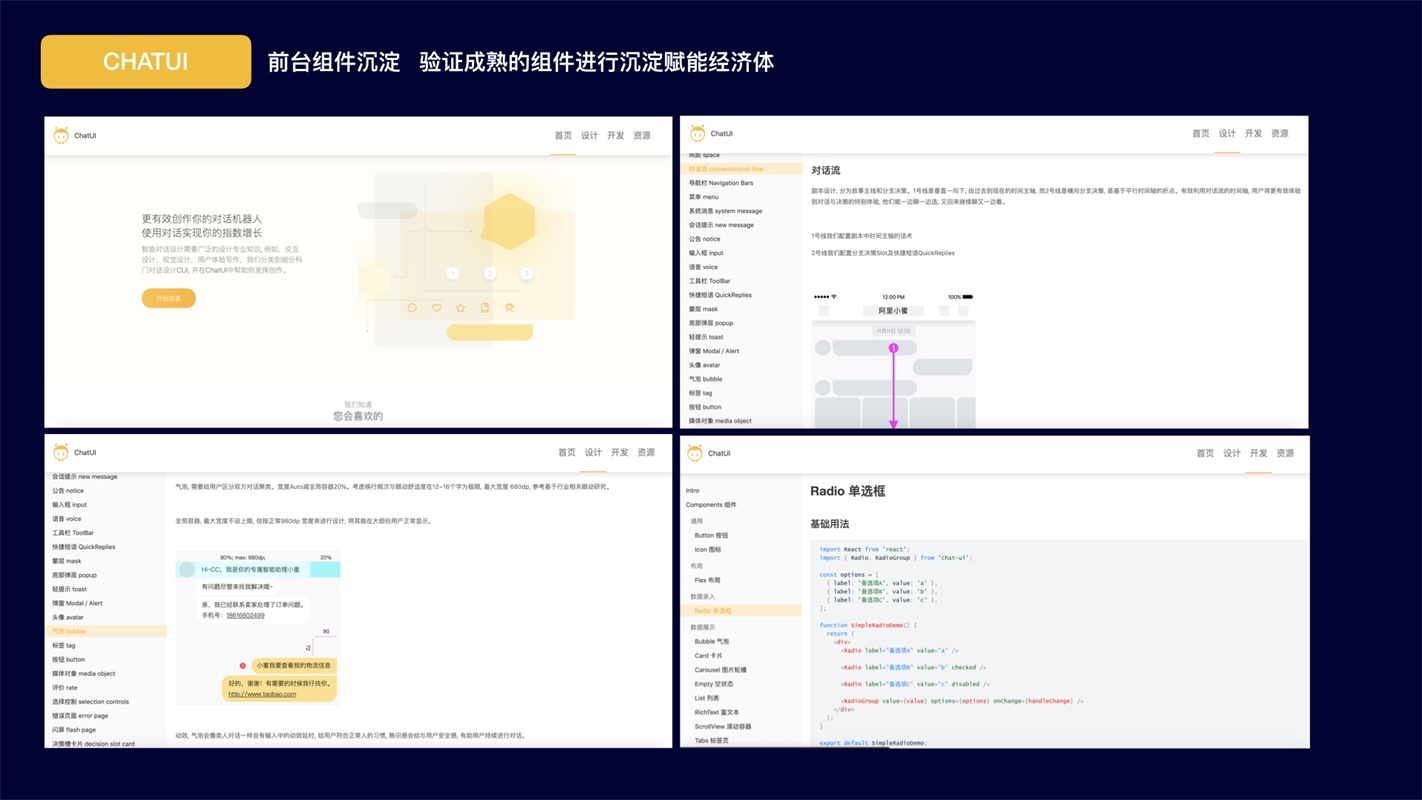Open Components 组件 in the Radio panel sidebar
The width and height of the screenshot is (1422, 800).
[711, 505]
